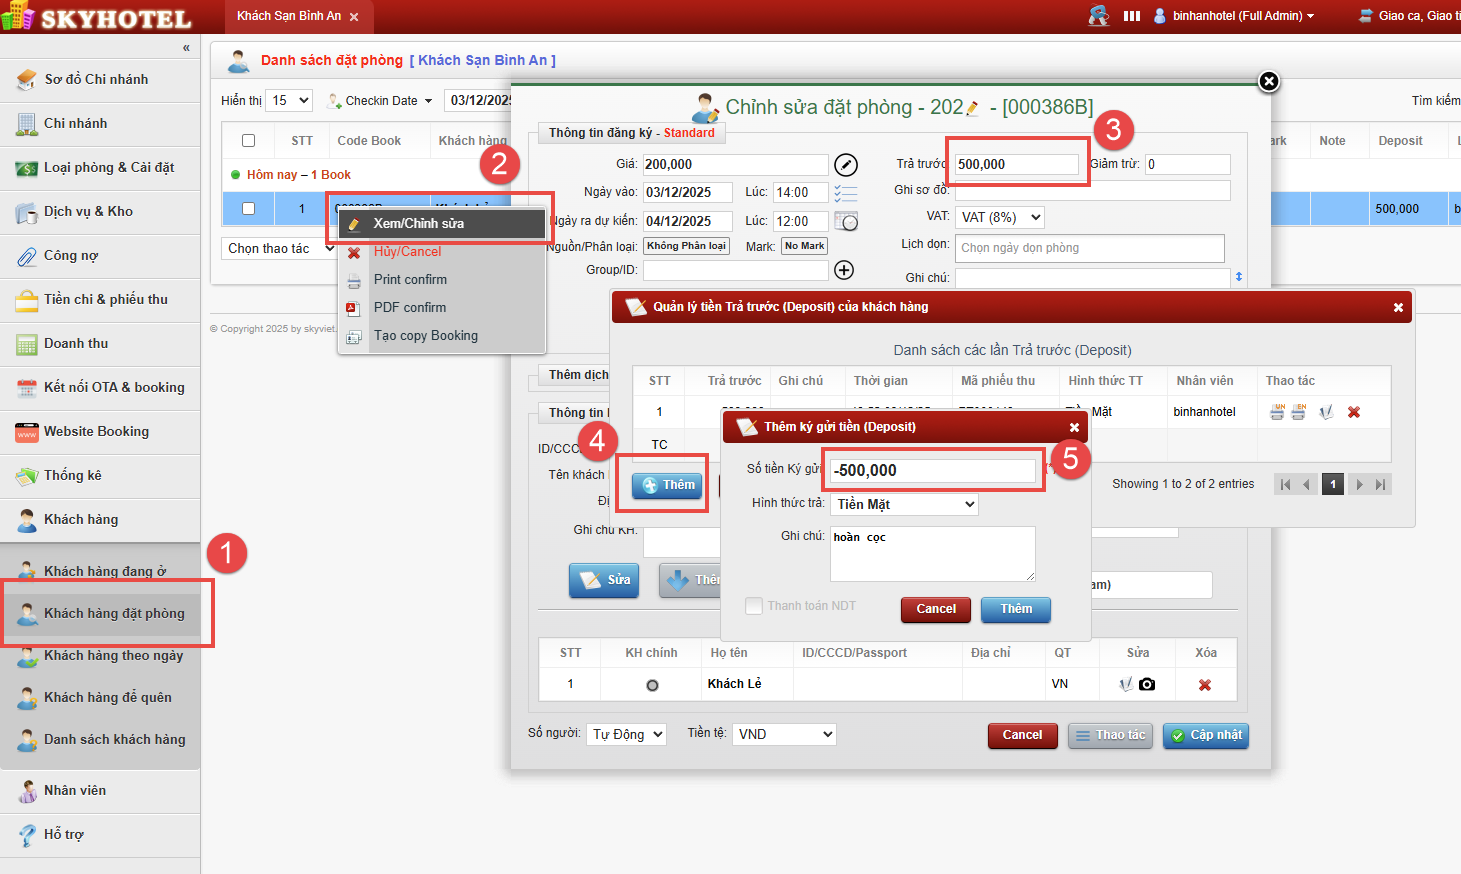The image size is (1461, 874).
Task: Click the pencil icon beside the Giá field
Action: [845, 165]
